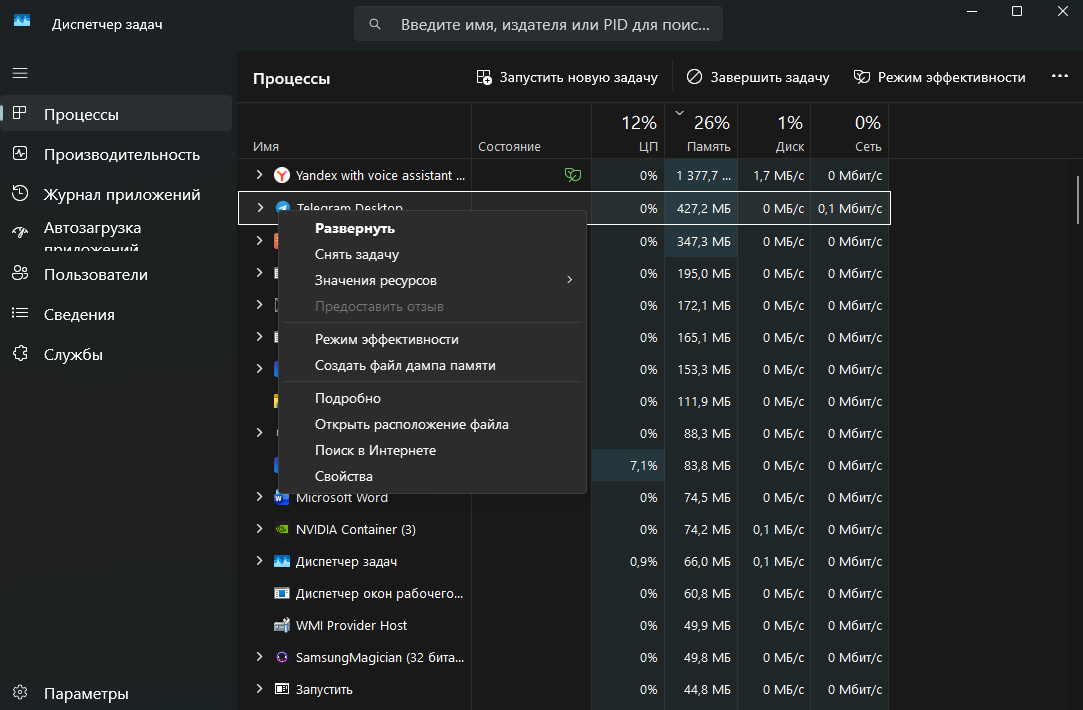Click the 427,2 МБ memory cell
This screenshot has height=710, width=1083.
coord(701,208)
